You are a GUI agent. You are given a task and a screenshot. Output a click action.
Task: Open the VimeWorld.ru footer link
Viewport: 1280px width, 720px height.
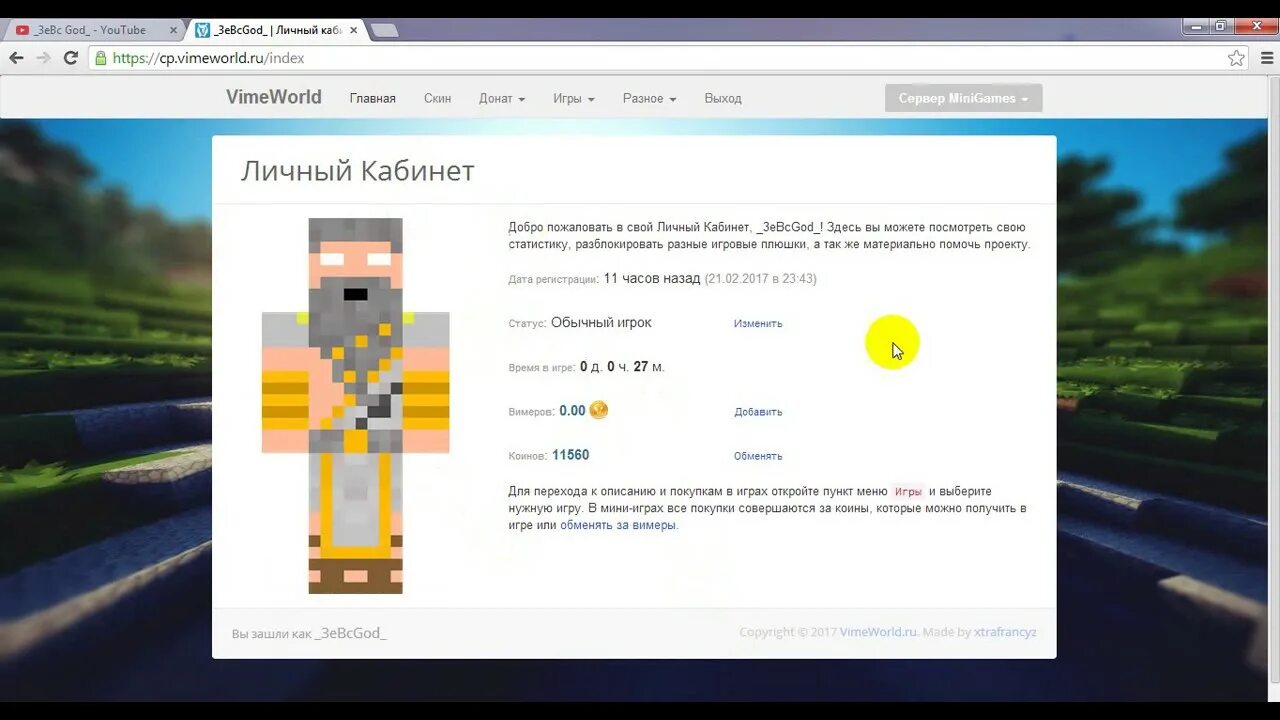pos(878,632)
